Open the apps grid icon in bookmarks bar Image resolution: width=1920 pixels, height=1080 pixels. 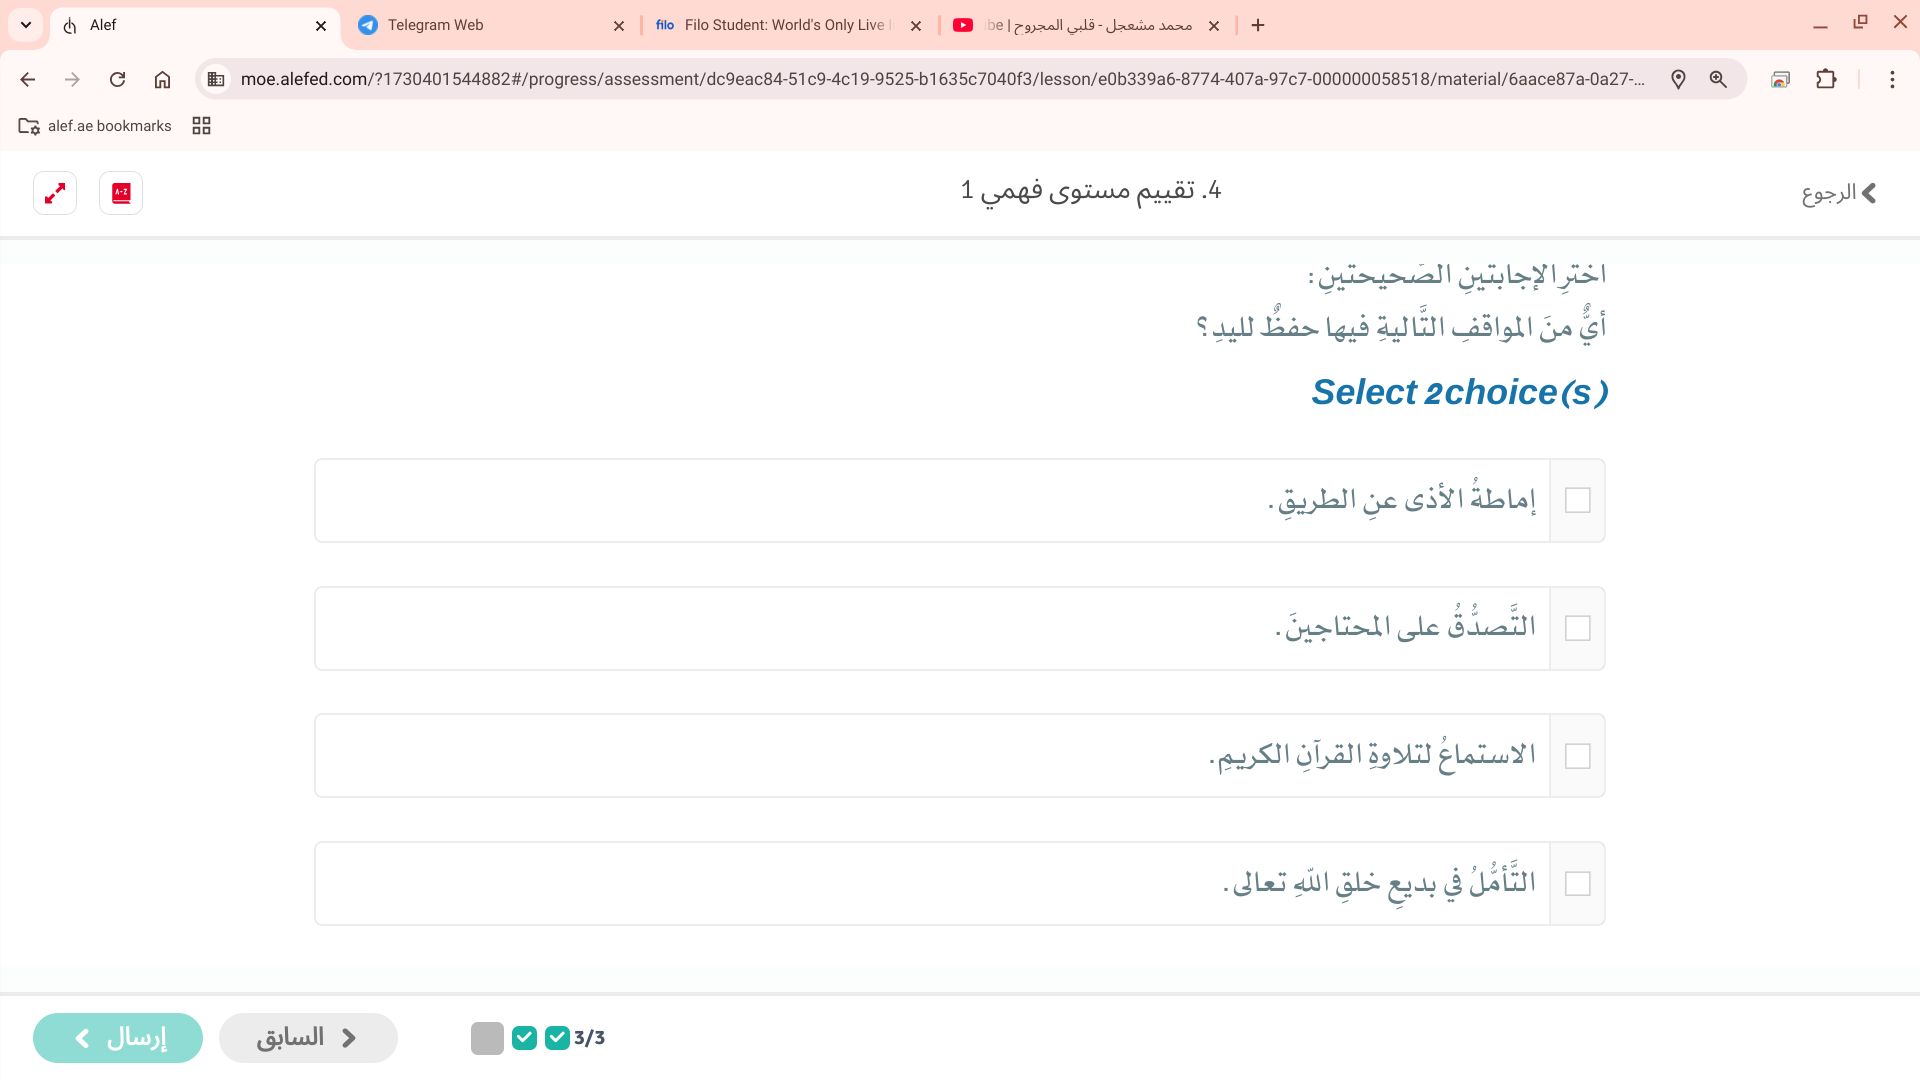point(201,126)
